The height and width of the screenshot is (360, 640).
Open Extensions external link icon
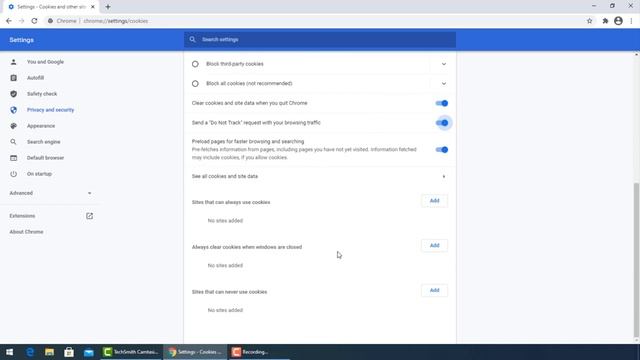89,216
